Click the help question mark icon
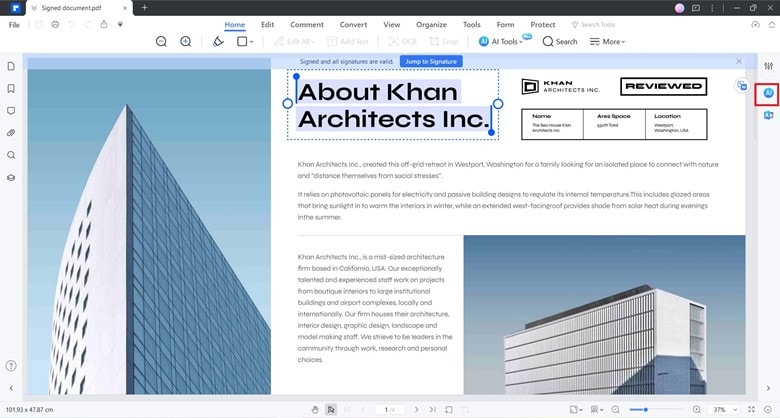Screen dimensions: 780x418 tap(11, 366)
